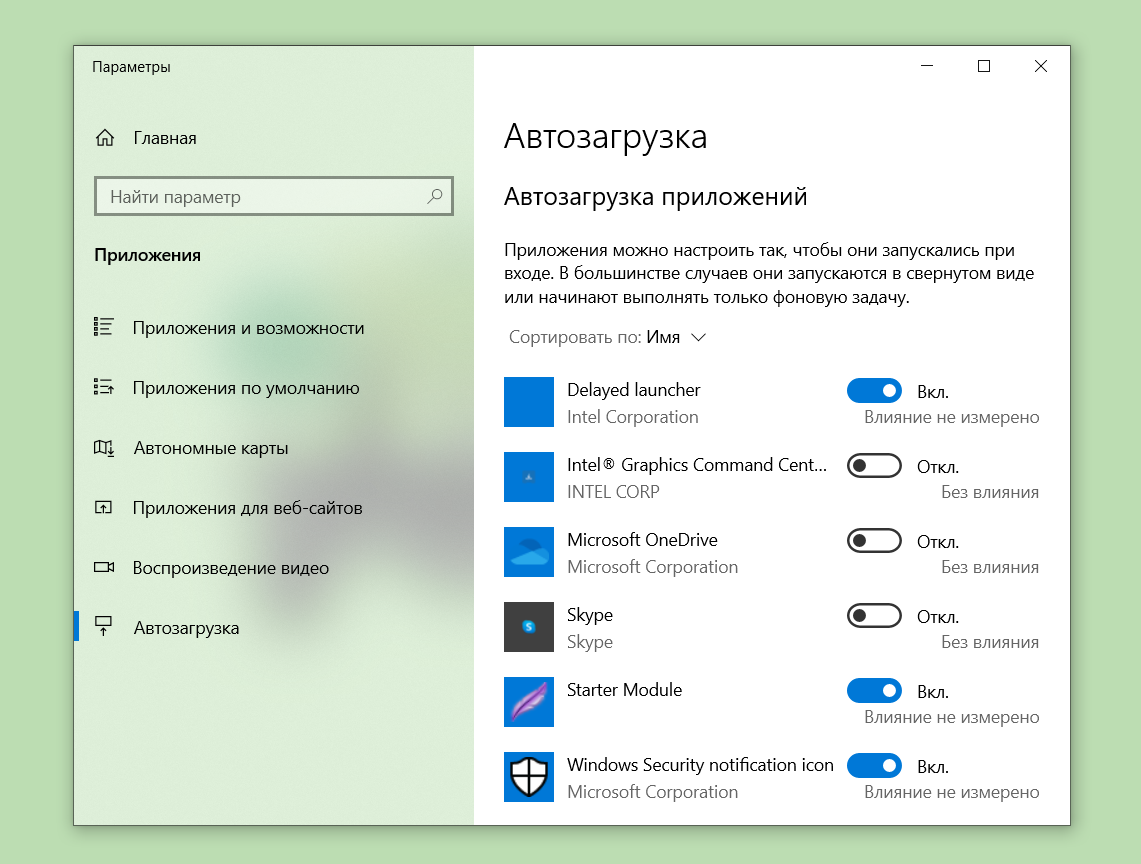
Task: Click the Windows Security notification icon name
Action: (x=700, y=765)
